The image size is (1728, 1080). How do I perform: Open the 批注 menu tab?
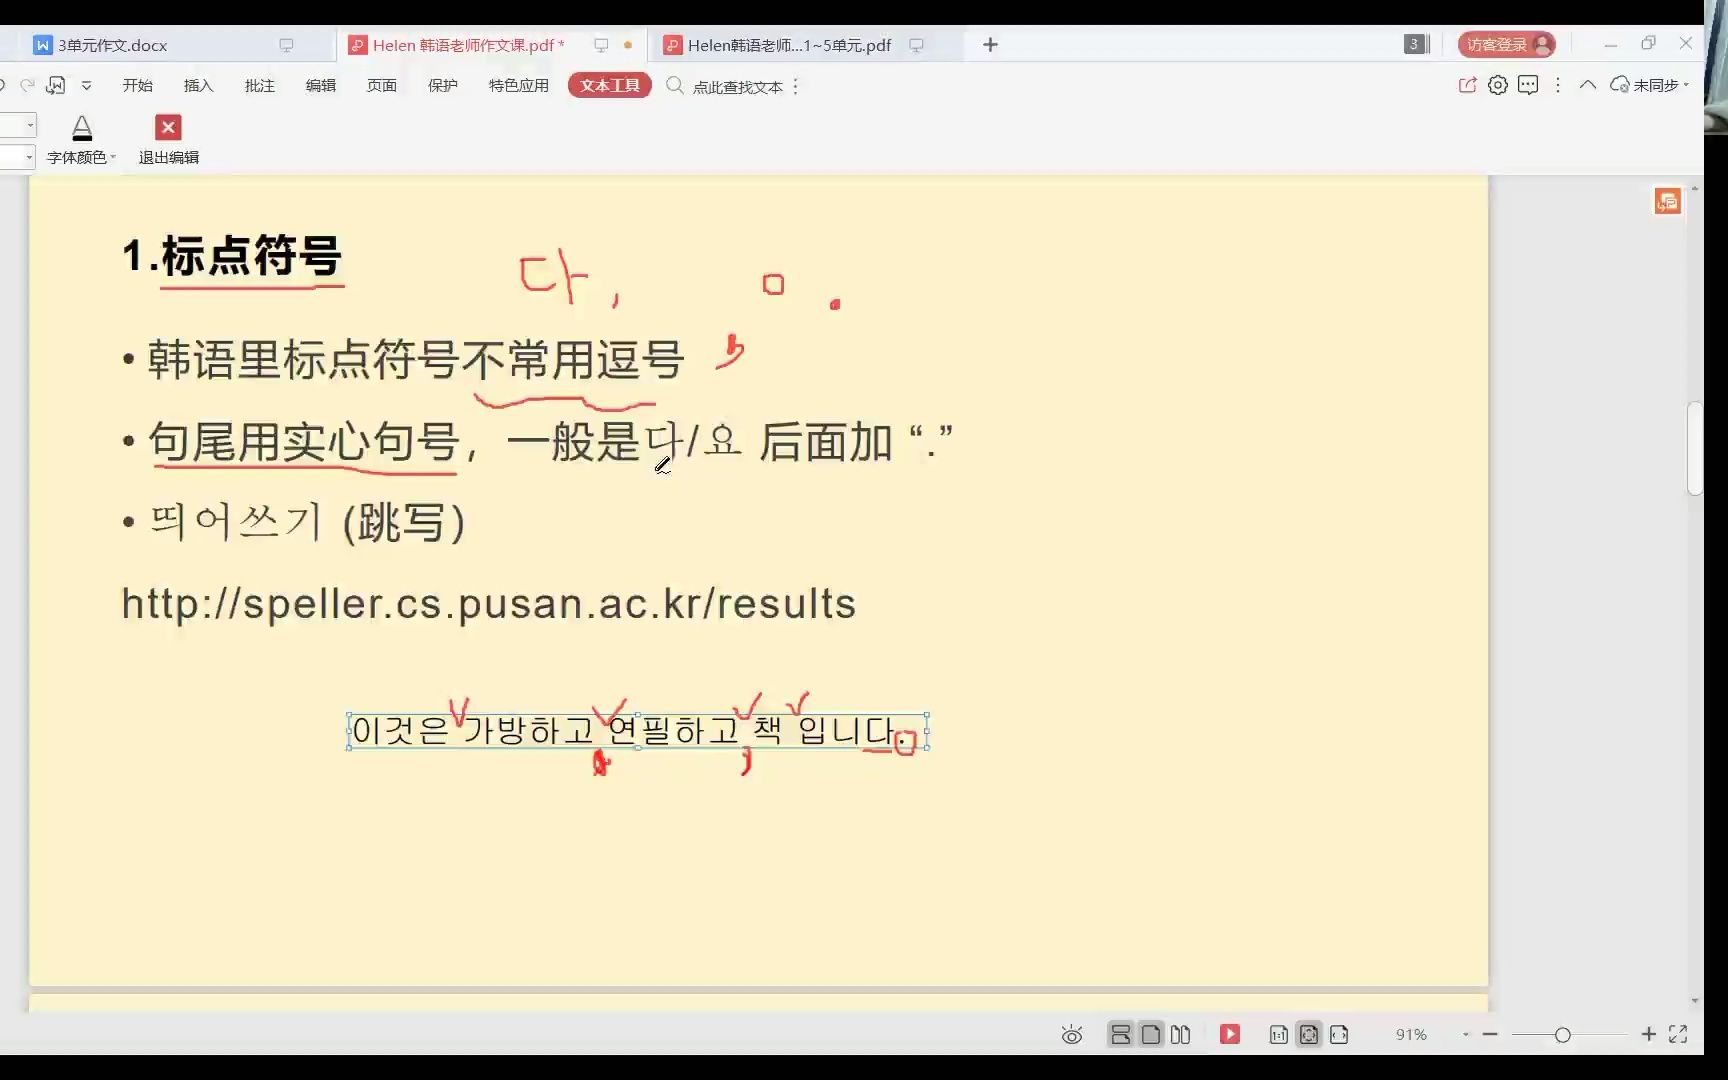[x=259, y=86]
